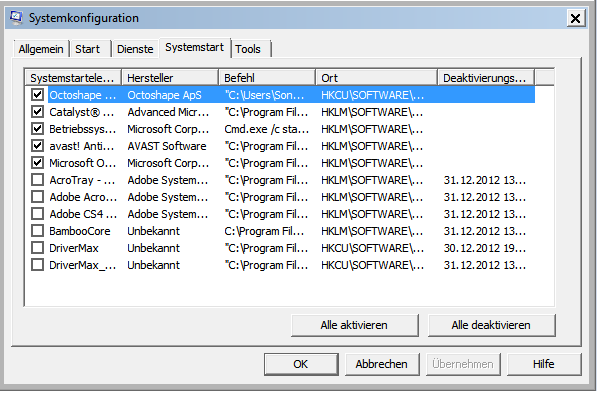Enable the DriverMax startup checkbox
The height and width of the screenshot is (394, 598).
point(37,248)
